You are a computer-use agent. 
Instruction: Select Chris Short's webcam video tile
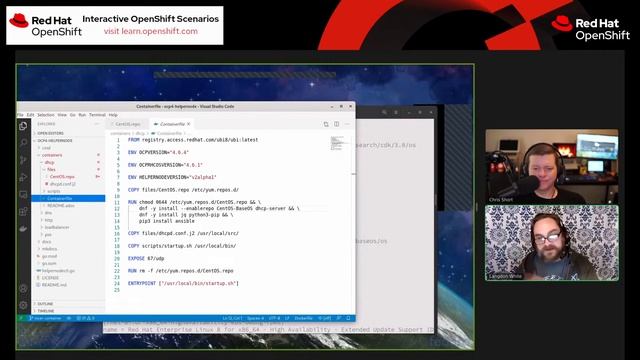coord(552,167)
